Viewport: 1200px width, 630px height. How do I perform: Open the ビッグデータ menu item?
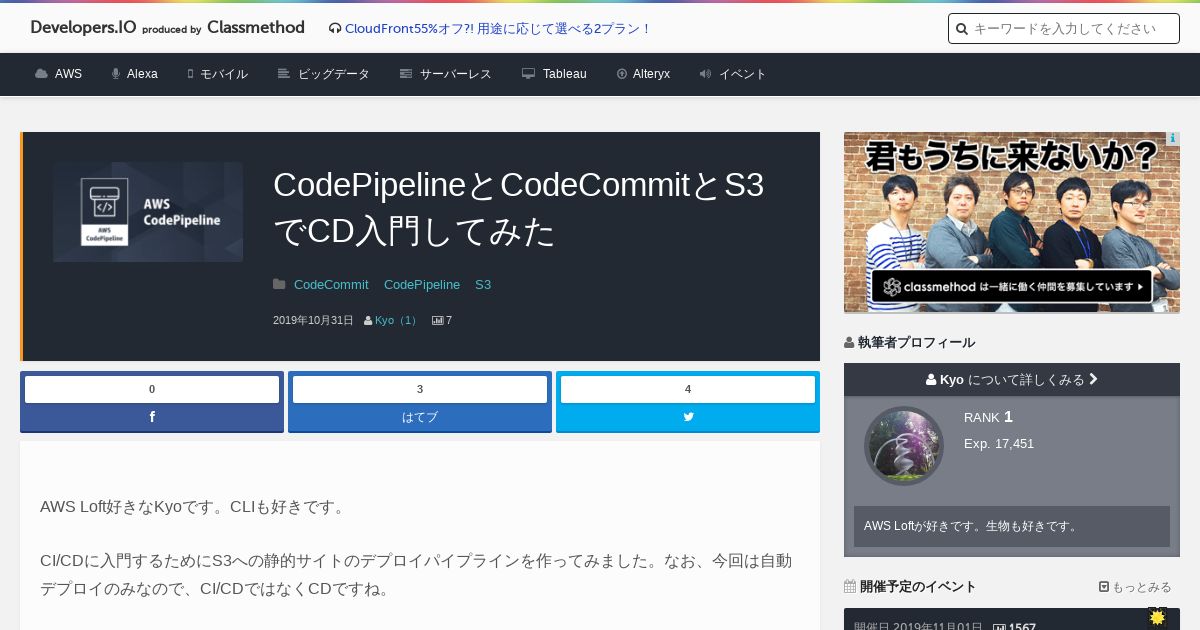[x=334, y=74]
